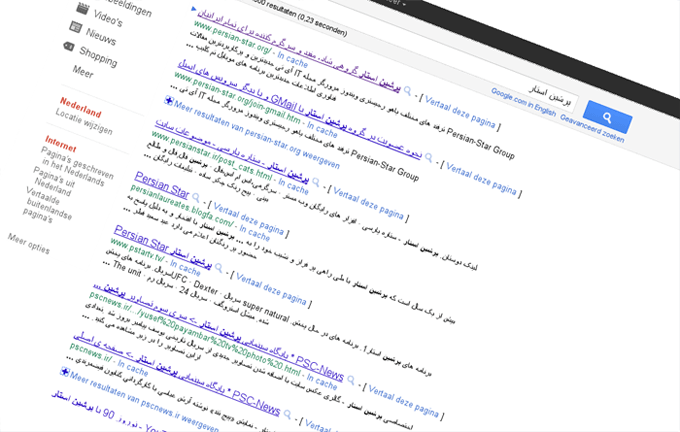Click Vertaal deze pagina for first PSC-News result
The image size is (680, 432).
(x=403, y=402)
